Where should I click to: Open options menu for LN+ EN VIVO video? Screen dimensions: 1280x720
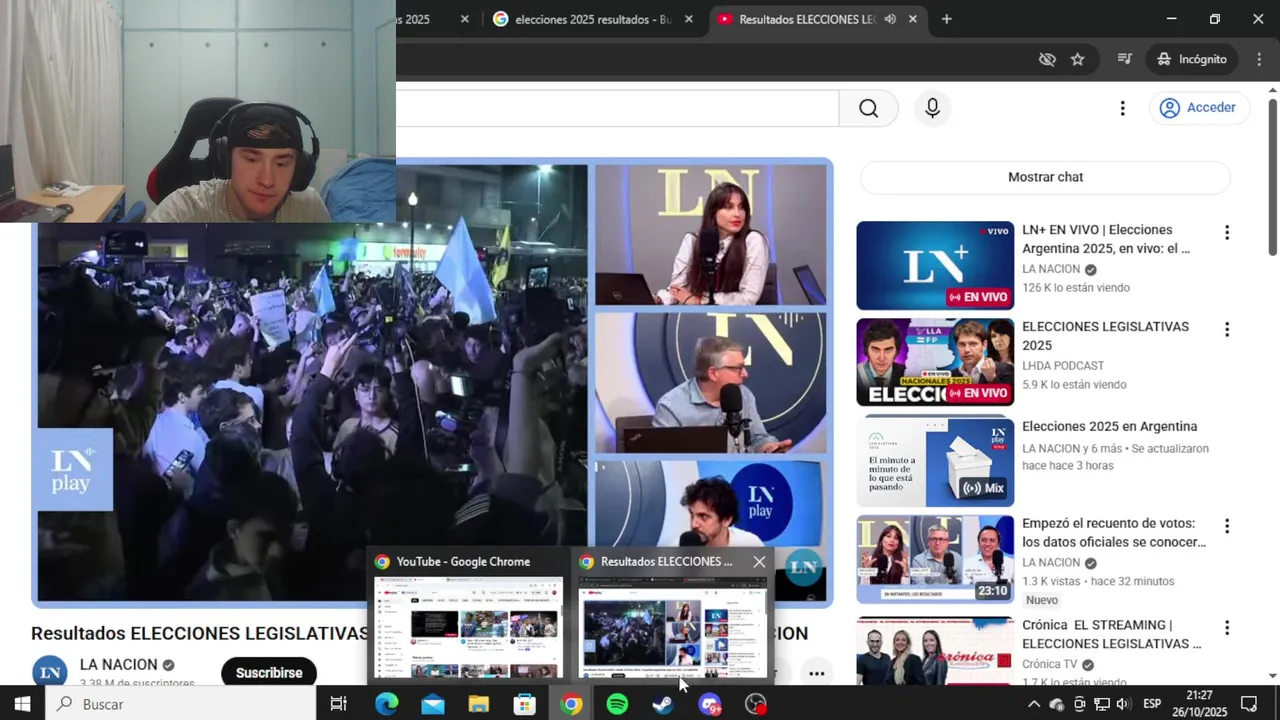tap(1227, 232)
